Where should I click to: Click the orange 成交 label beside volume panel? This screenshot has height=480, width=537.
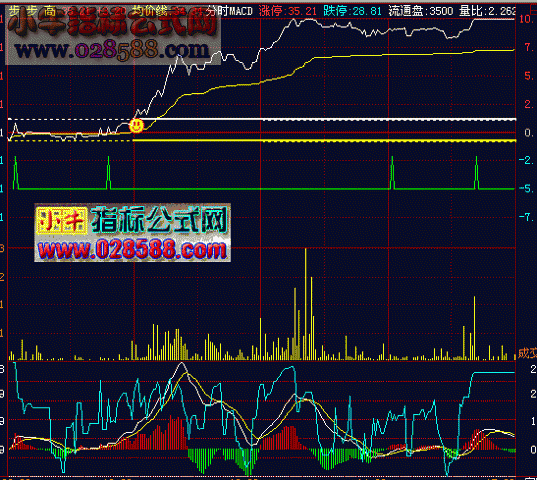coord(527,353)
